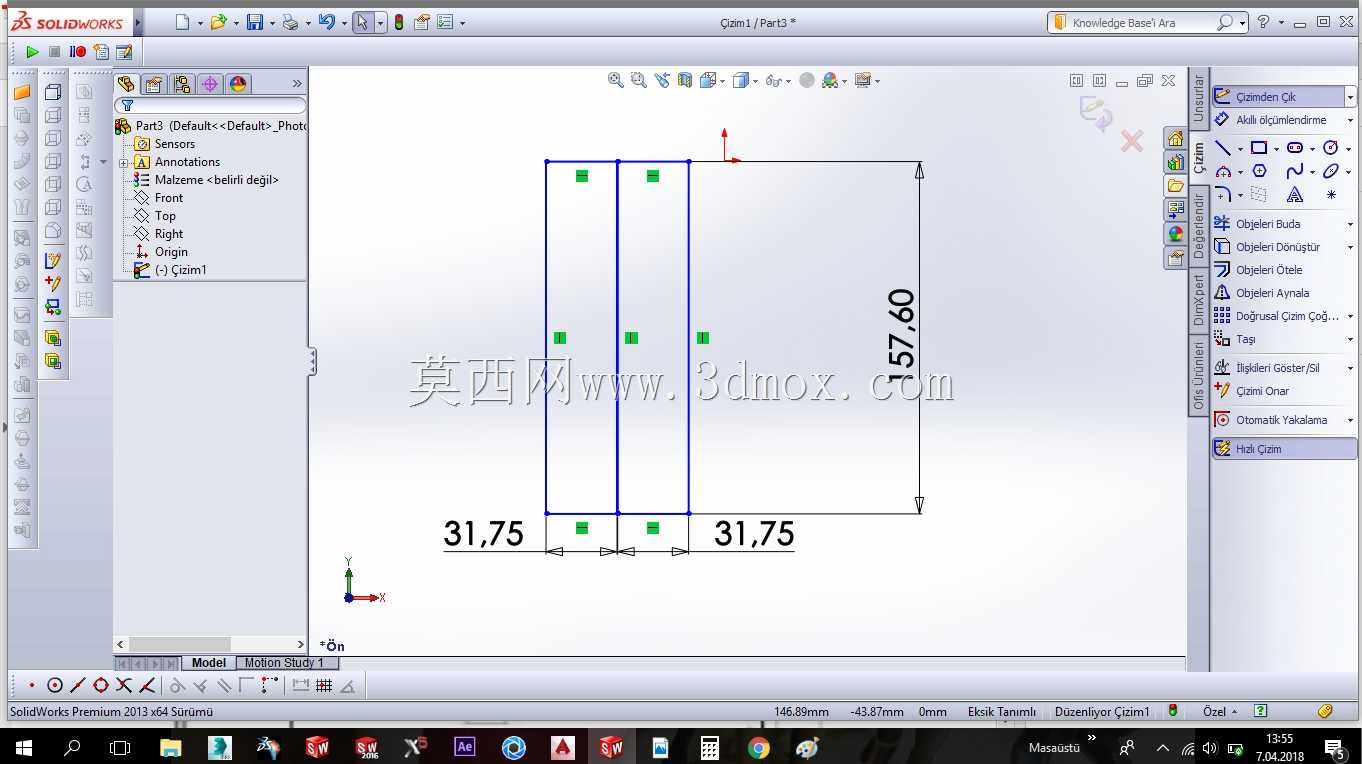Expand hidden manager tabs with double chevron
The image size is (1362, 764).
297,84
